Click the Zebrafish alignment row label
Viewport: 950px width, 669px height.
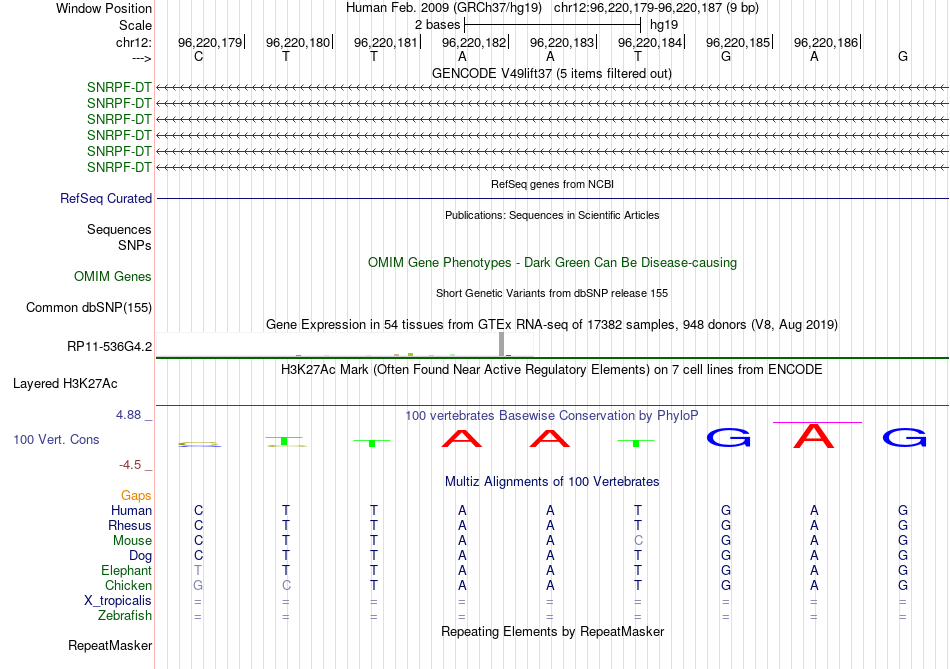pos(125,615)
